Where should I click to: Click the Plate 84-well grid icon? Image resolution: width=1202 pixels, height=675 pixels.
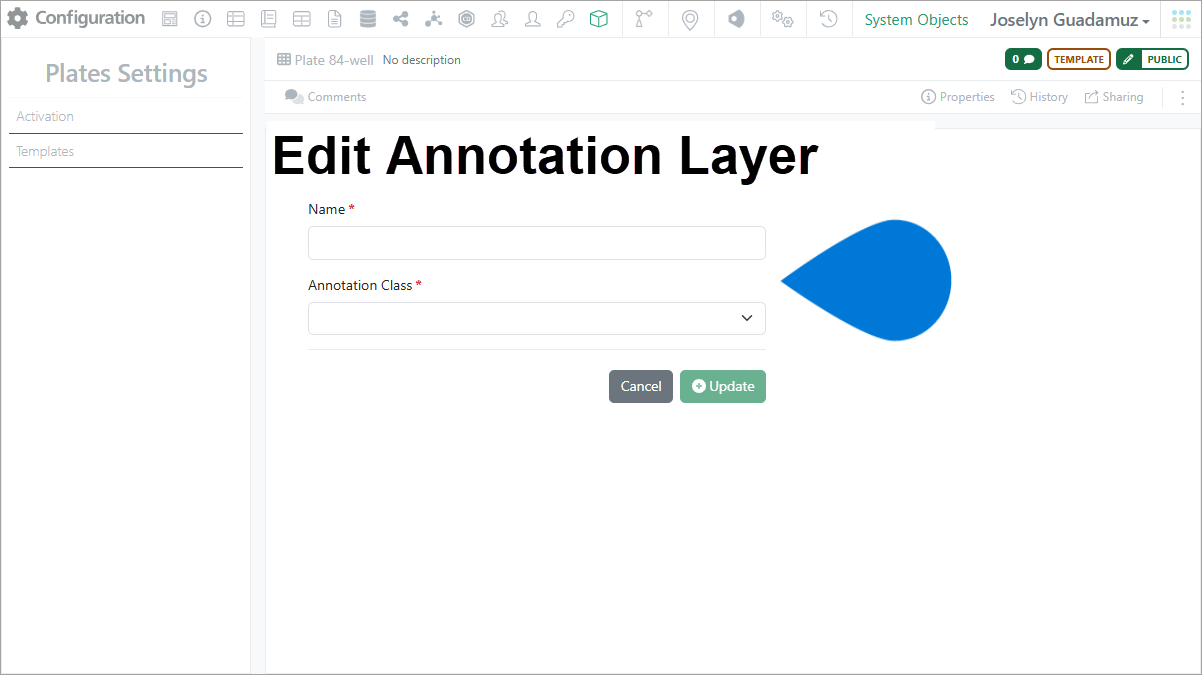(x=284, y=60)
